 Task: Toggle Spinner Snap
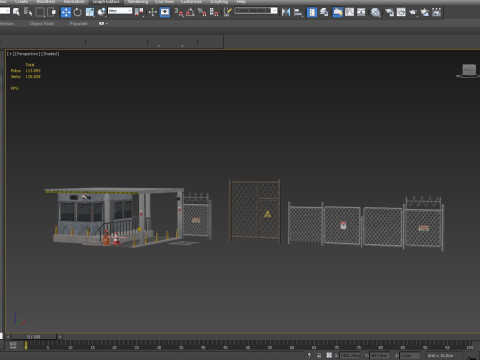pyautogui.click(x=214, y=12)
